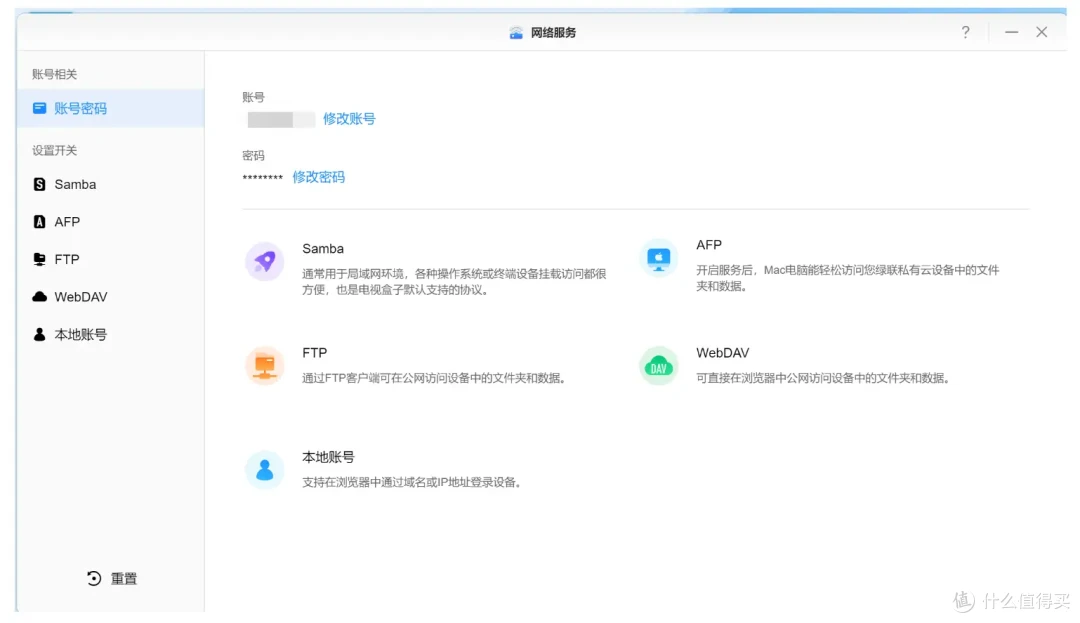
Task: Click the 账号 field label
Action: (253, 97)
